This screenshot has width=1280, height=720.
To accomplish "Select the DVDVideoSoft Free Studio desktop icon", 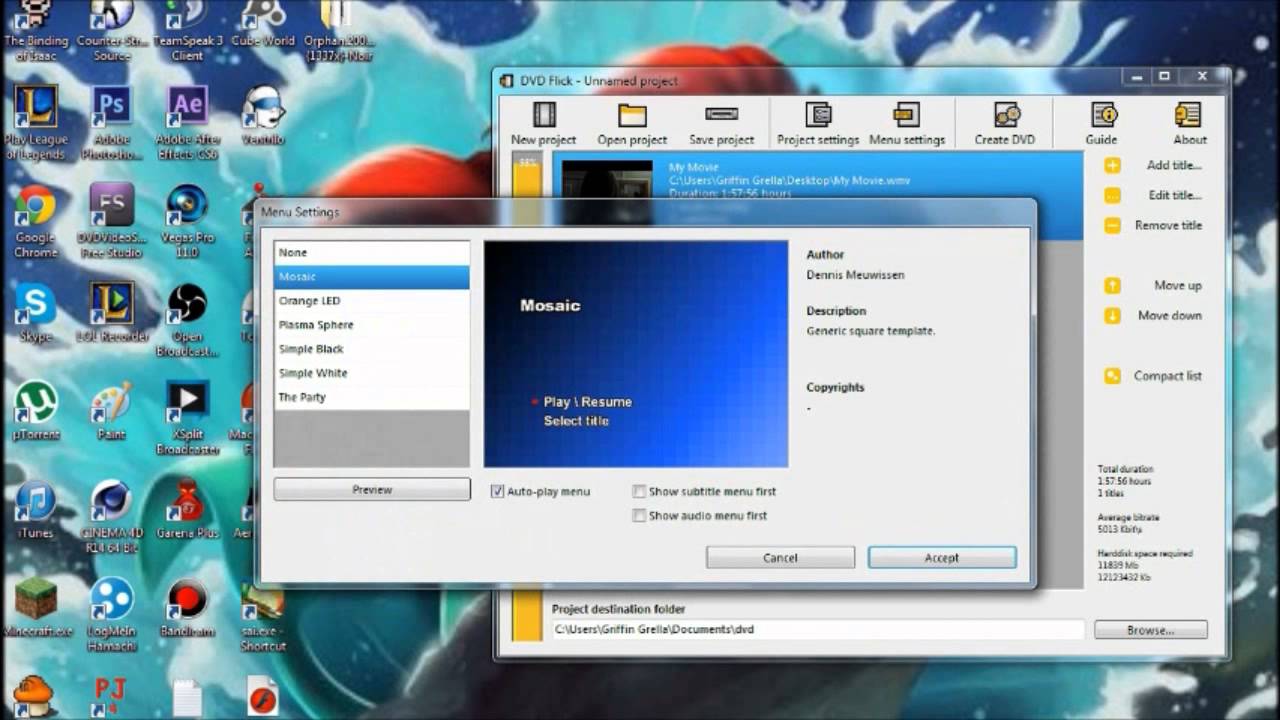I will 112,222.
